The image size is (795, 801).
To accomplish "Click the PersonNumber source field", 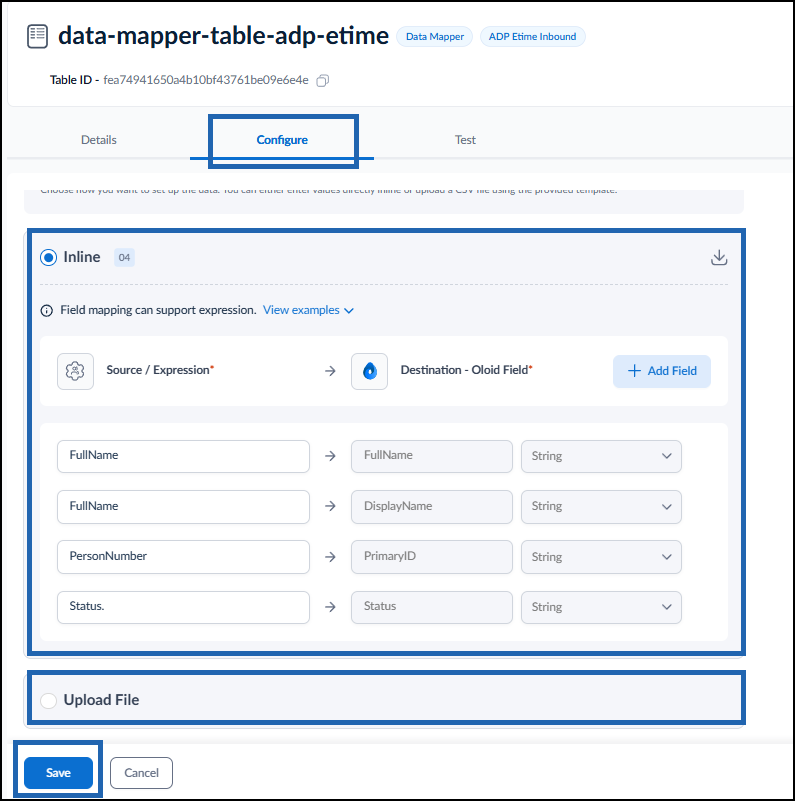I will (183, 557).
